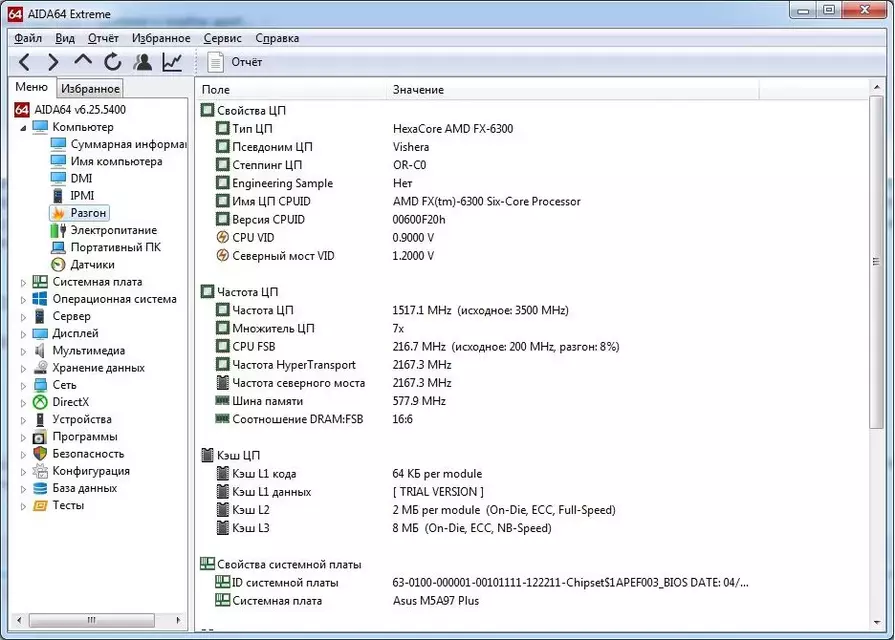Expand the Дисплей tree node
Viewport: 895px width, 640px height.
click(x=23, y=334)
